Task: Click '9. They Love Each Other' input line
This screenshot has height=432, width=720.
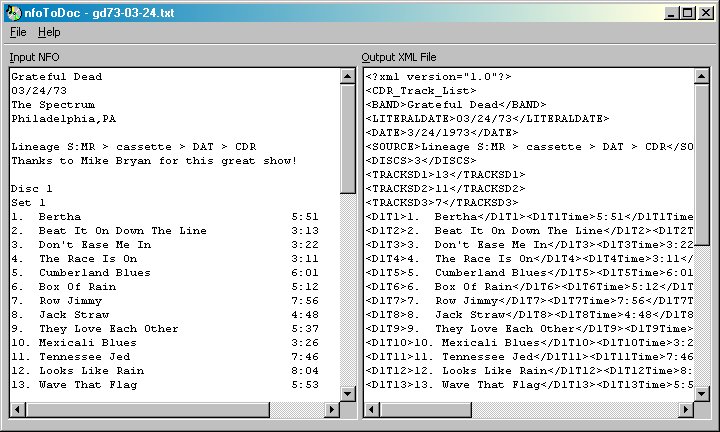Action: coord(95,329)
